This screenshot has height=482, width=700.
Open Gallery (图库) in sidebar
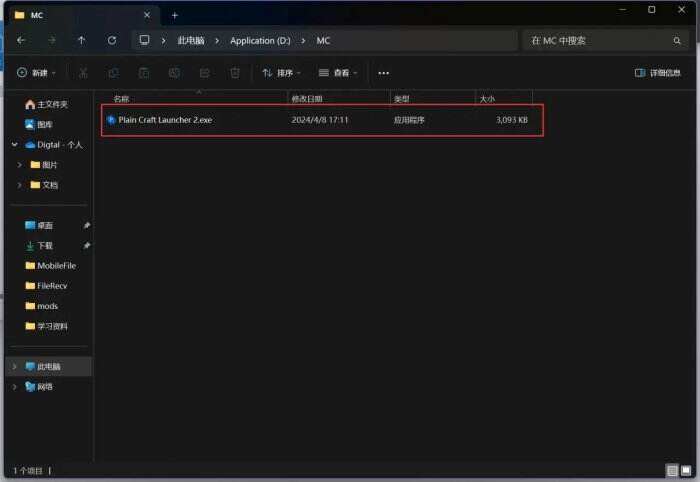[38, 124]
